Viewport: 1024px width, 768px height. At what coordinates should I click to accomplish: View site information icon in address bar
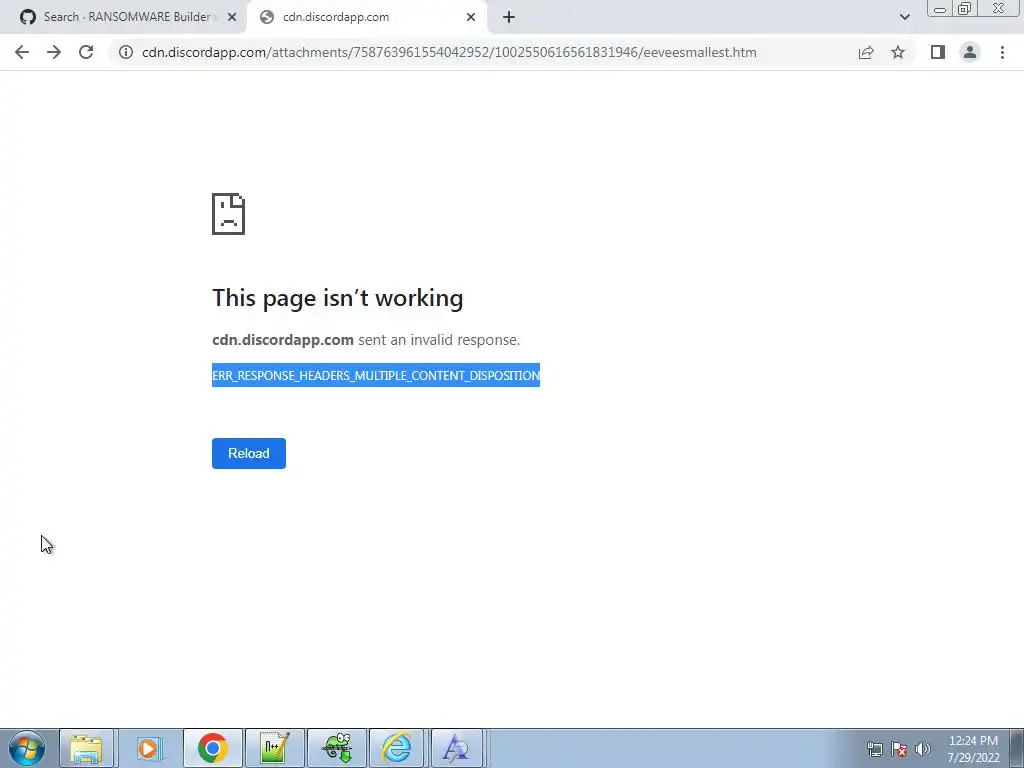(x=125, y=52)
